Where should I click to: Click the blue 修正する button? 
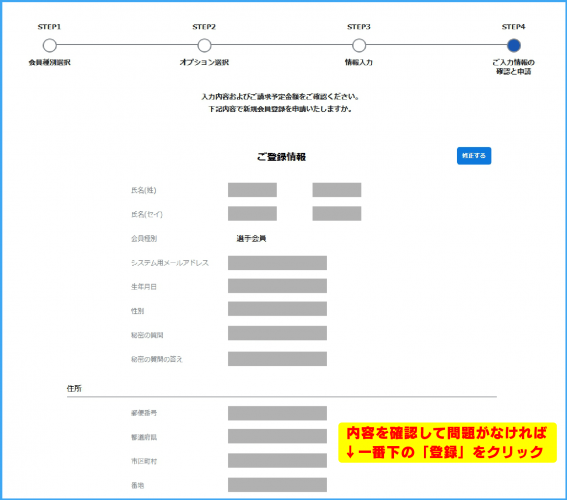474,156
